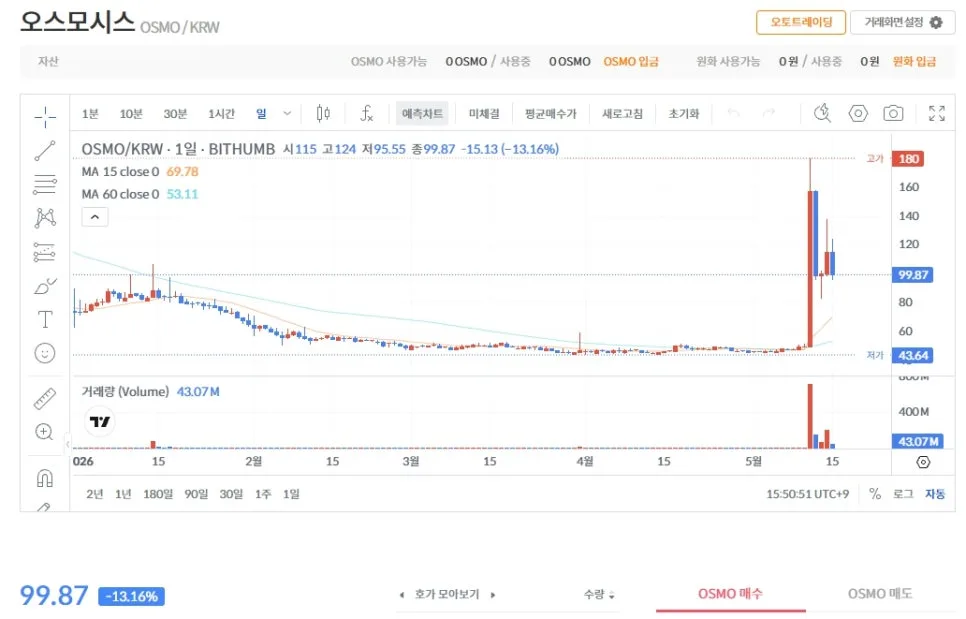Toggle the forecast chart (예측차트)
Screen dimensions: 966x619
coord(422,114)
